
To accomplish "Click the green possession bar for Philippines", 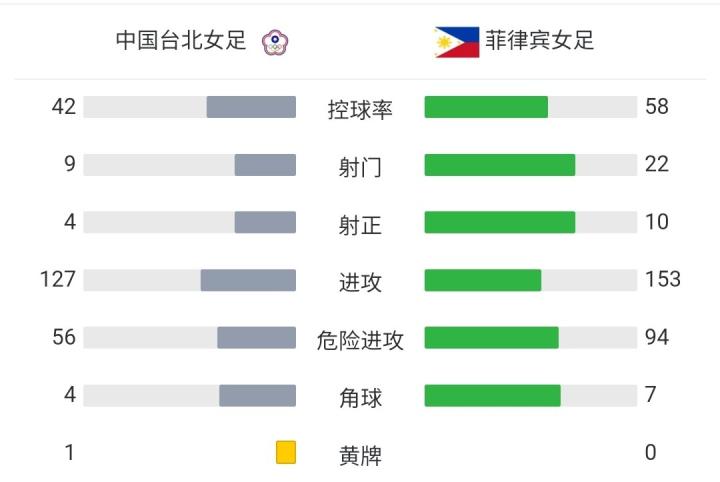I will 486,107.
